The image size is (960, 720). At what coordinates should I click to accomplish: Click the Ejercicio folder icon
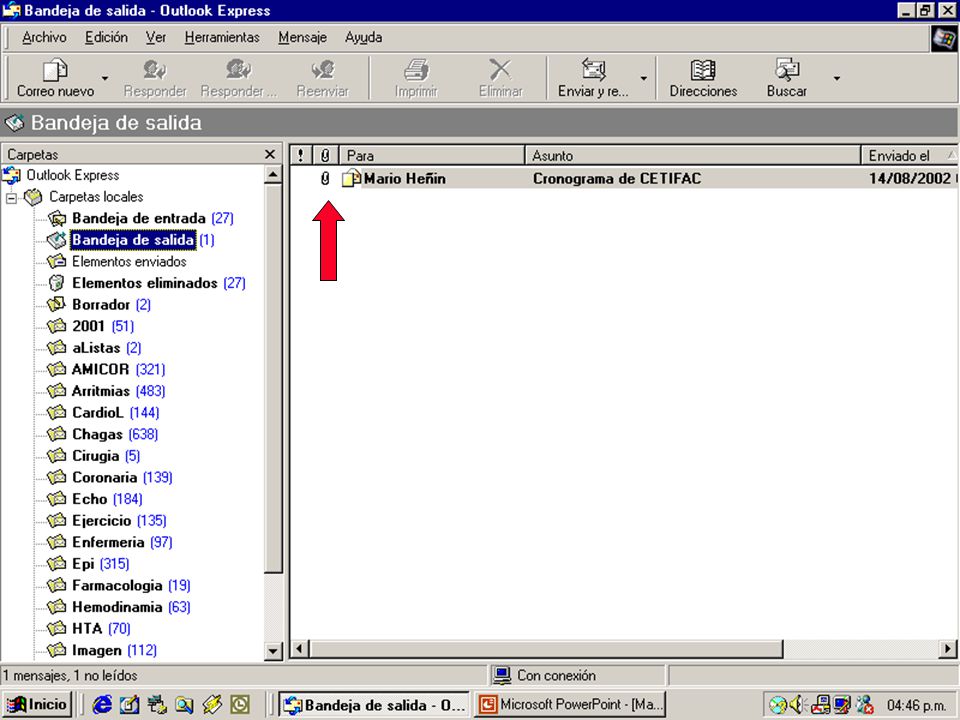pyautogui.click(x=57, y=520)
